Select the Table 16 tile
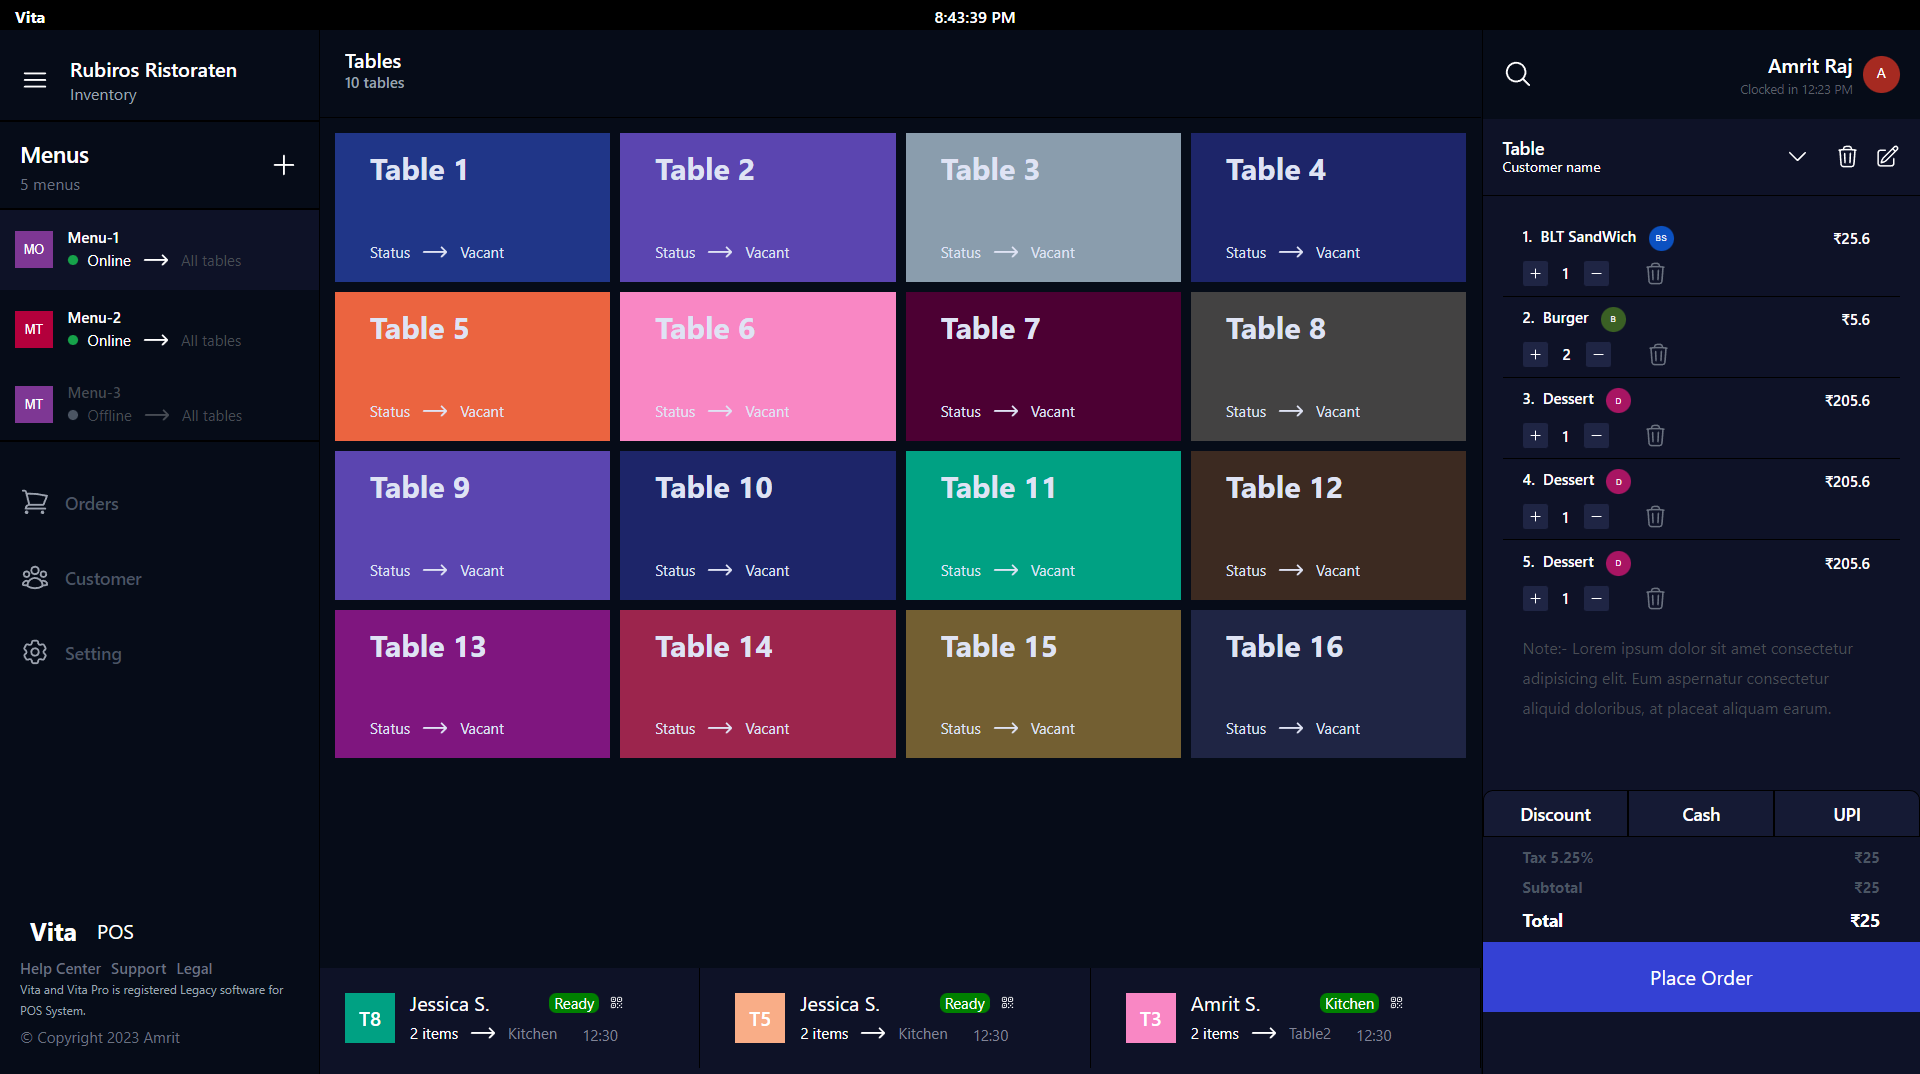Image resolution: width=1920 pixels, height=1074 pixels. coord(1328,684)
